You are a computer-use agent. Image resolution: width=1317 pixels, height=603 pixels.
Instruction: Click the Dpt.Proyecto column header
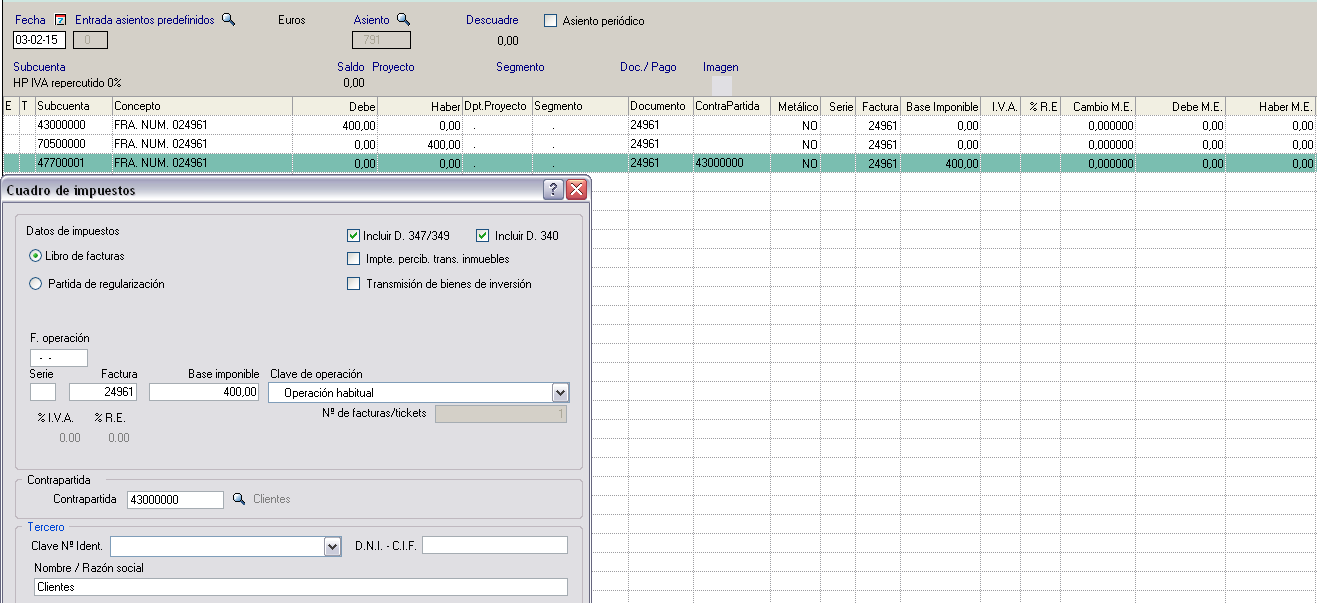pyautogui.click(x=497, y=106)
